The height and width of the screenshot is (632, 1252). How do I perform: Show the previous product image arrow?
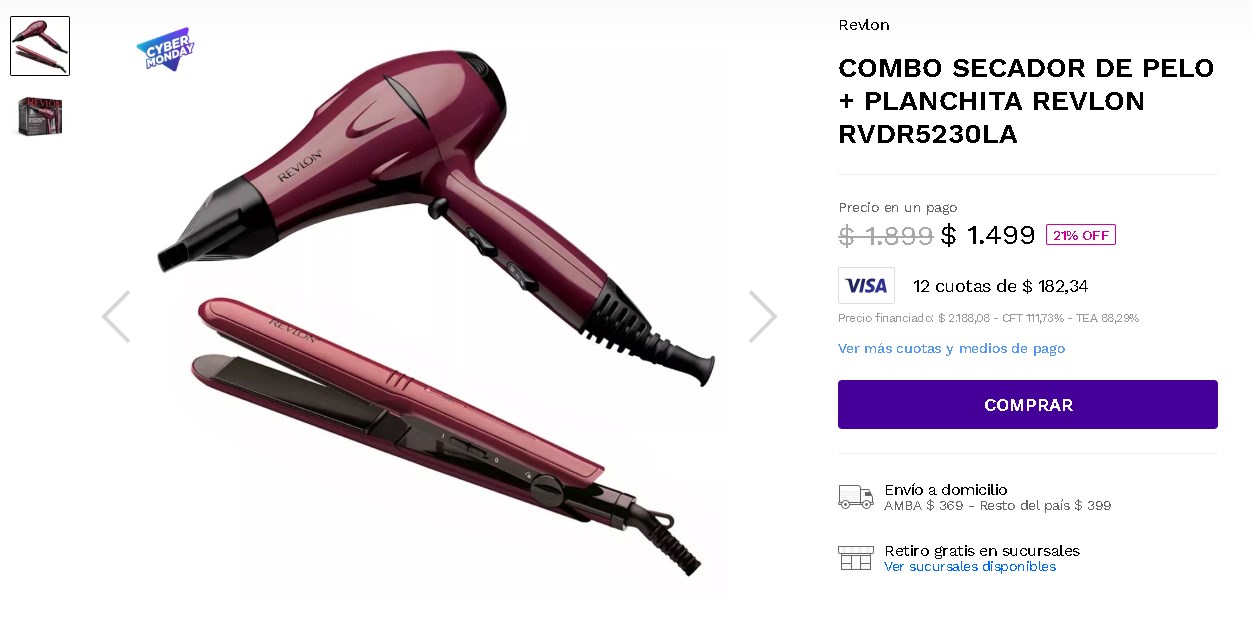pyautogui.click(x=116, y=317)
